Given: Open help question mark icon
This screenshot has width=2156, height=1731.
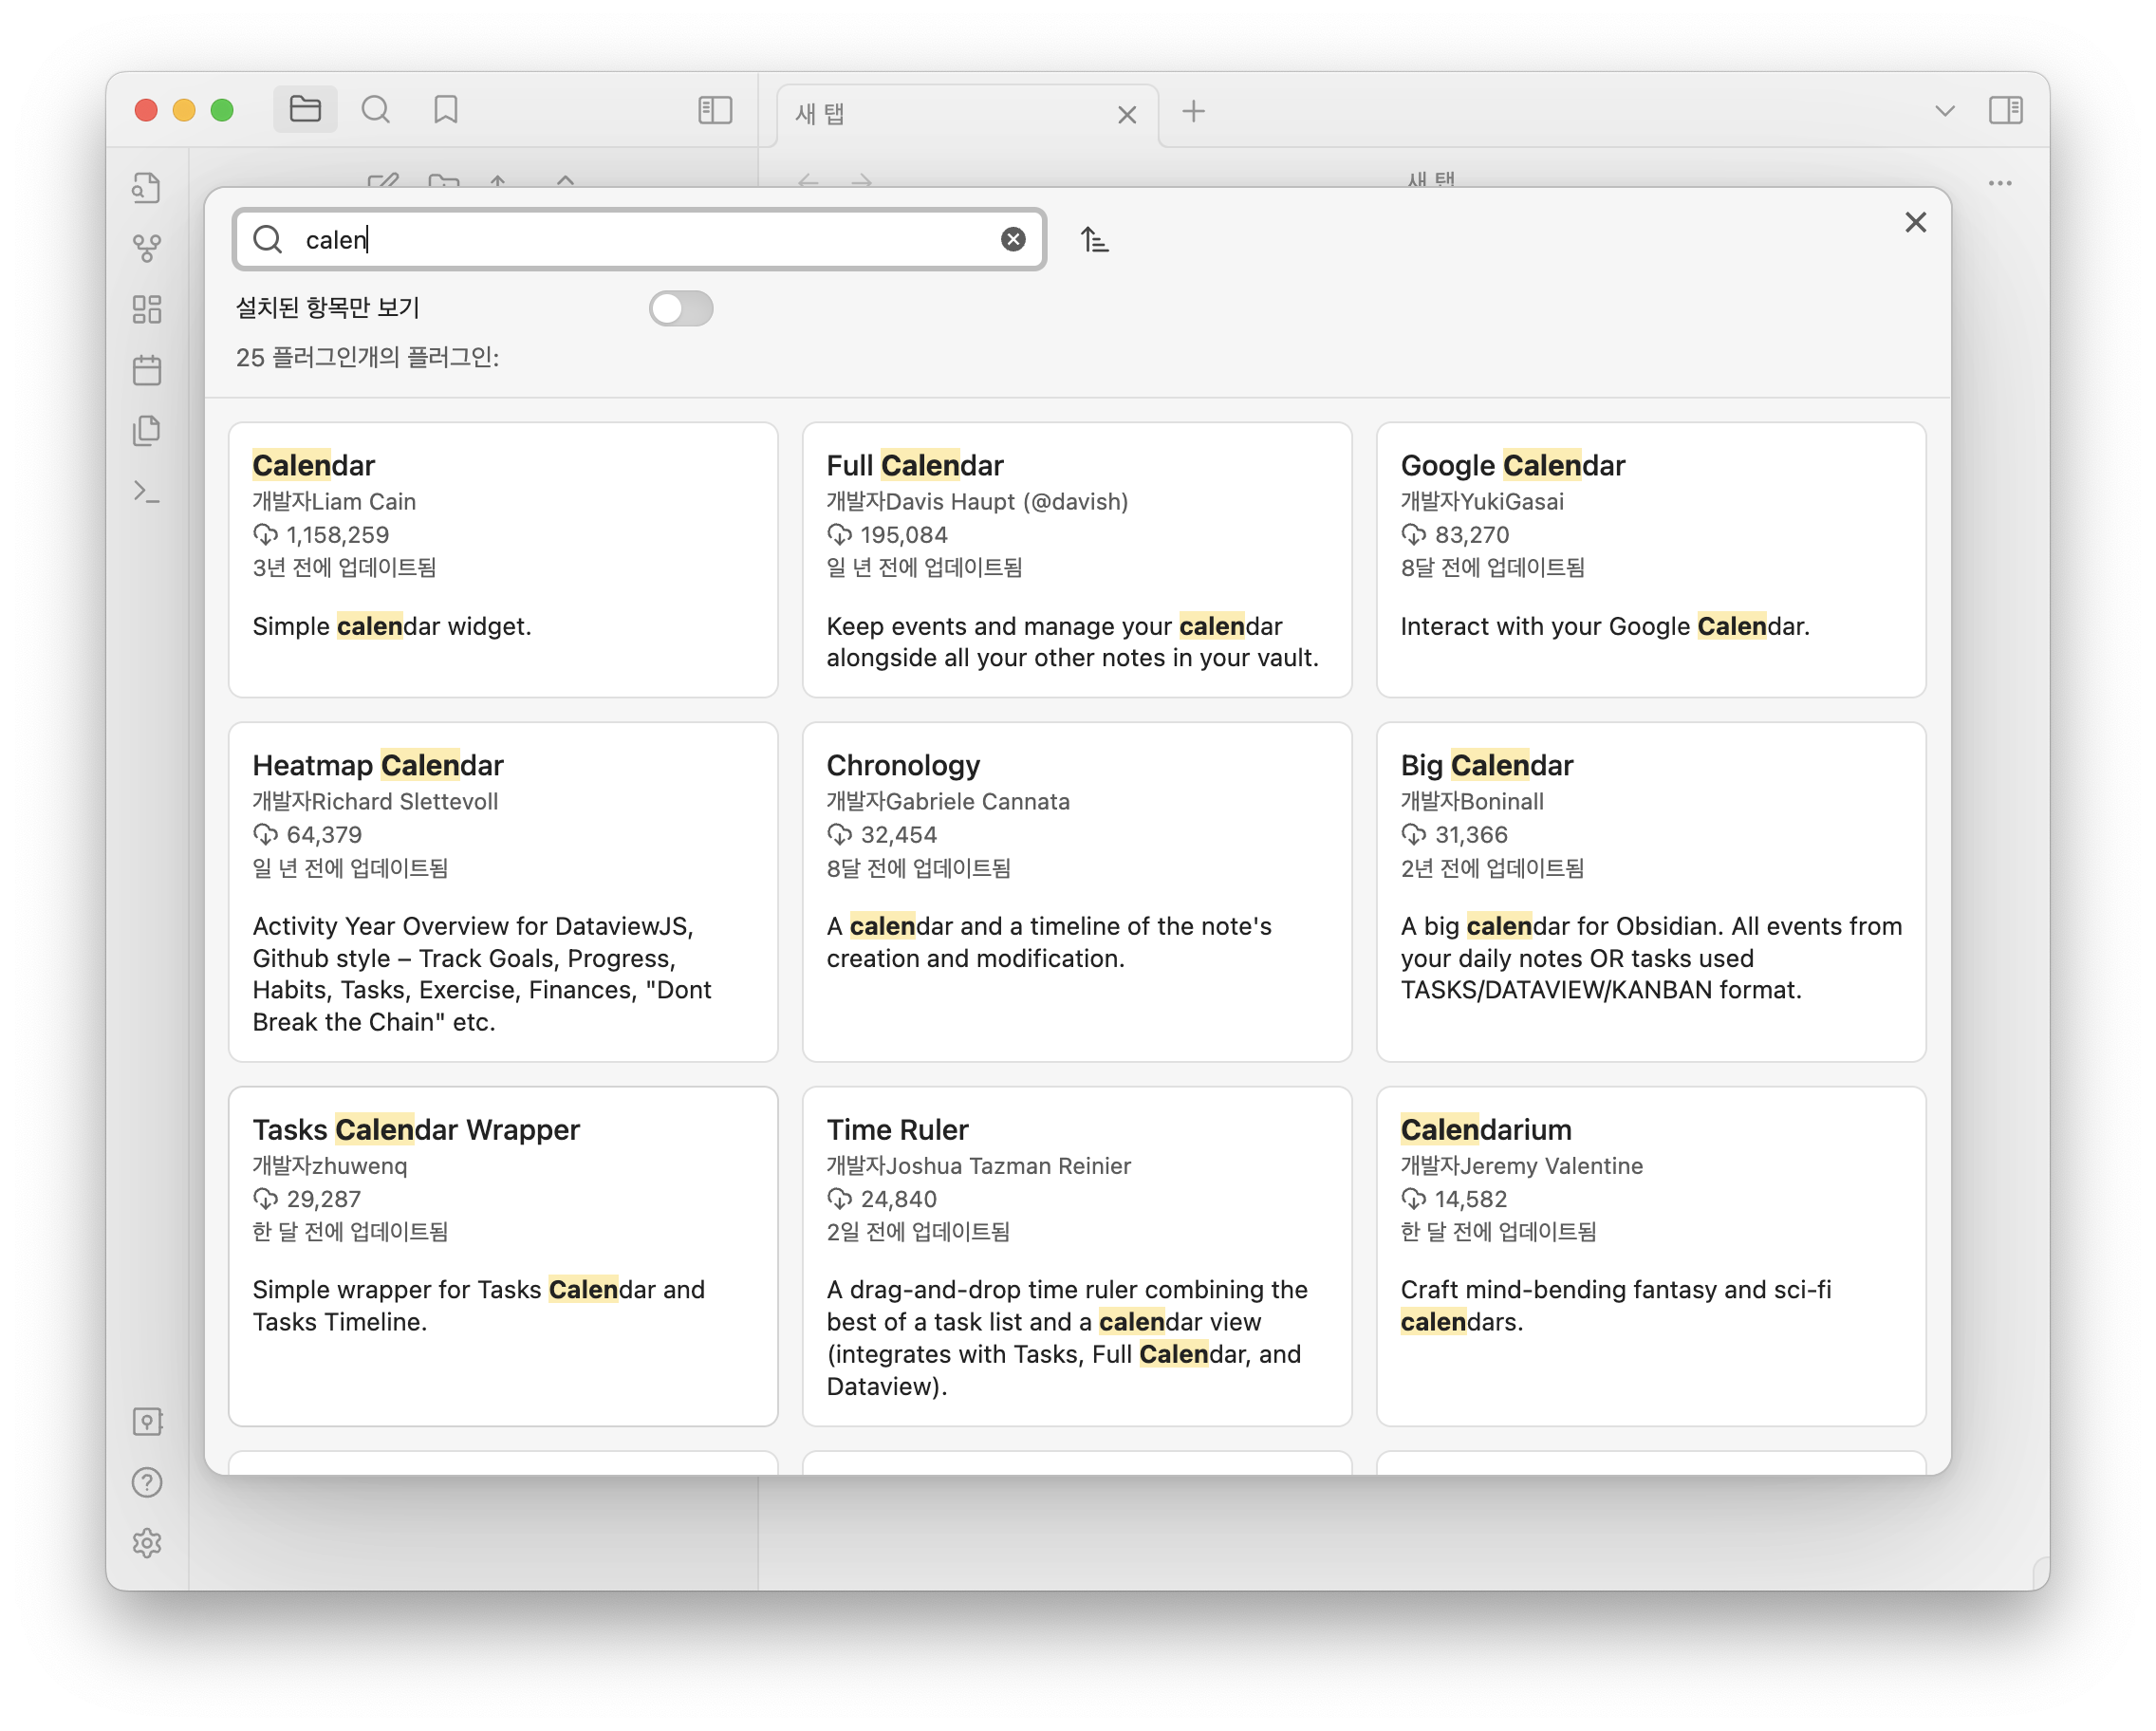Looking at the screenshot, I should pyautogui.click(x=147, y=1482).
